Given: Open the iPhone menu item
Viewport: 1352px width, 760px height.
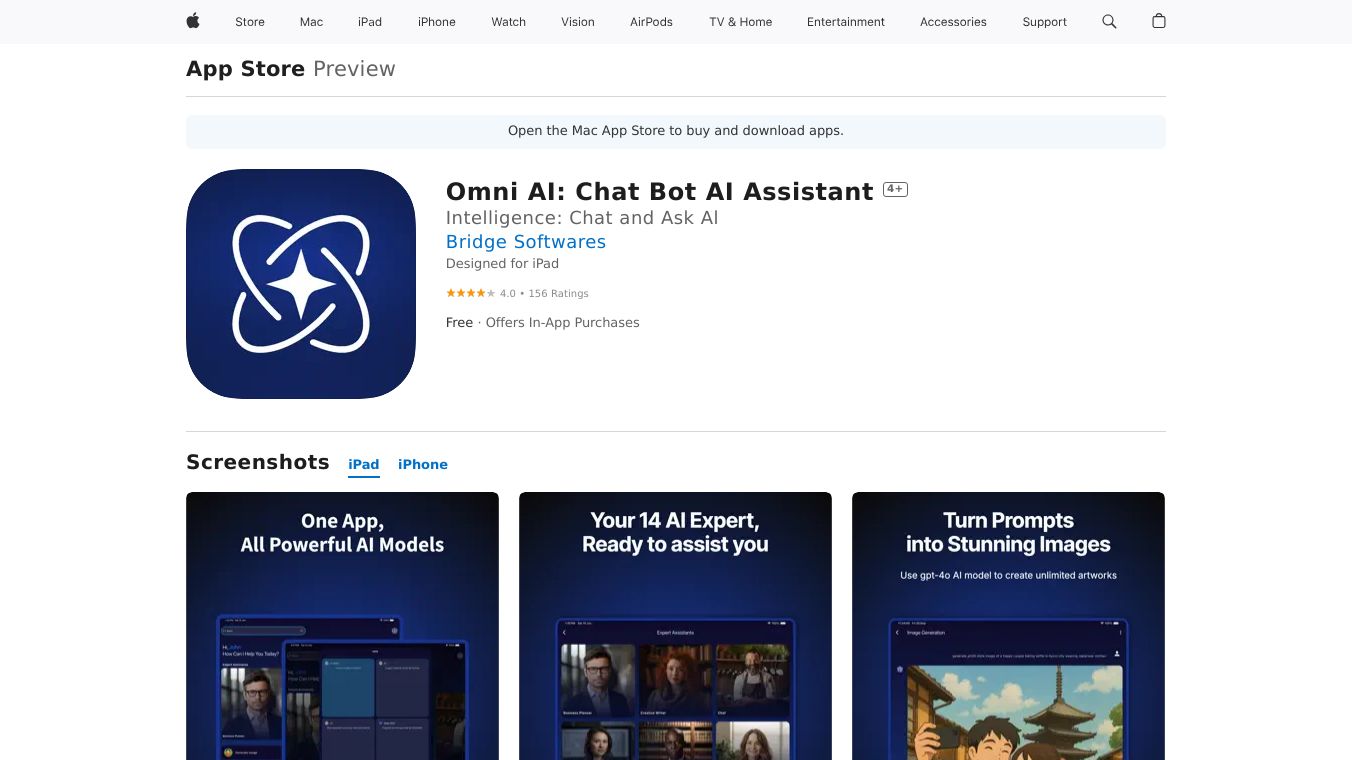Looking at the screenshot, I should pyautogui.click(x=437, y=22).
